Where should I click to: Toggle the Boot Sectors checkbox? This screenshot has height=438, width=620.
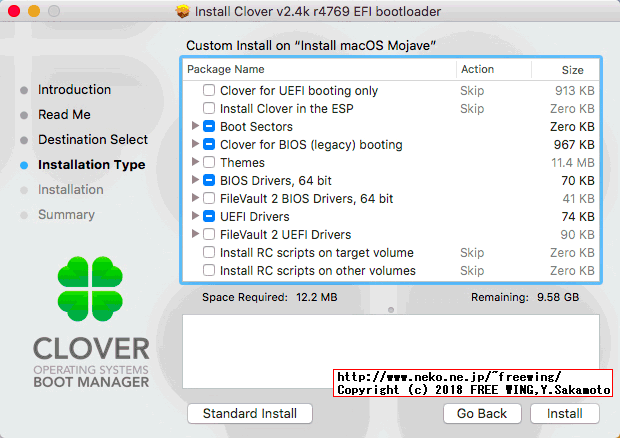(x=209, y=126)
